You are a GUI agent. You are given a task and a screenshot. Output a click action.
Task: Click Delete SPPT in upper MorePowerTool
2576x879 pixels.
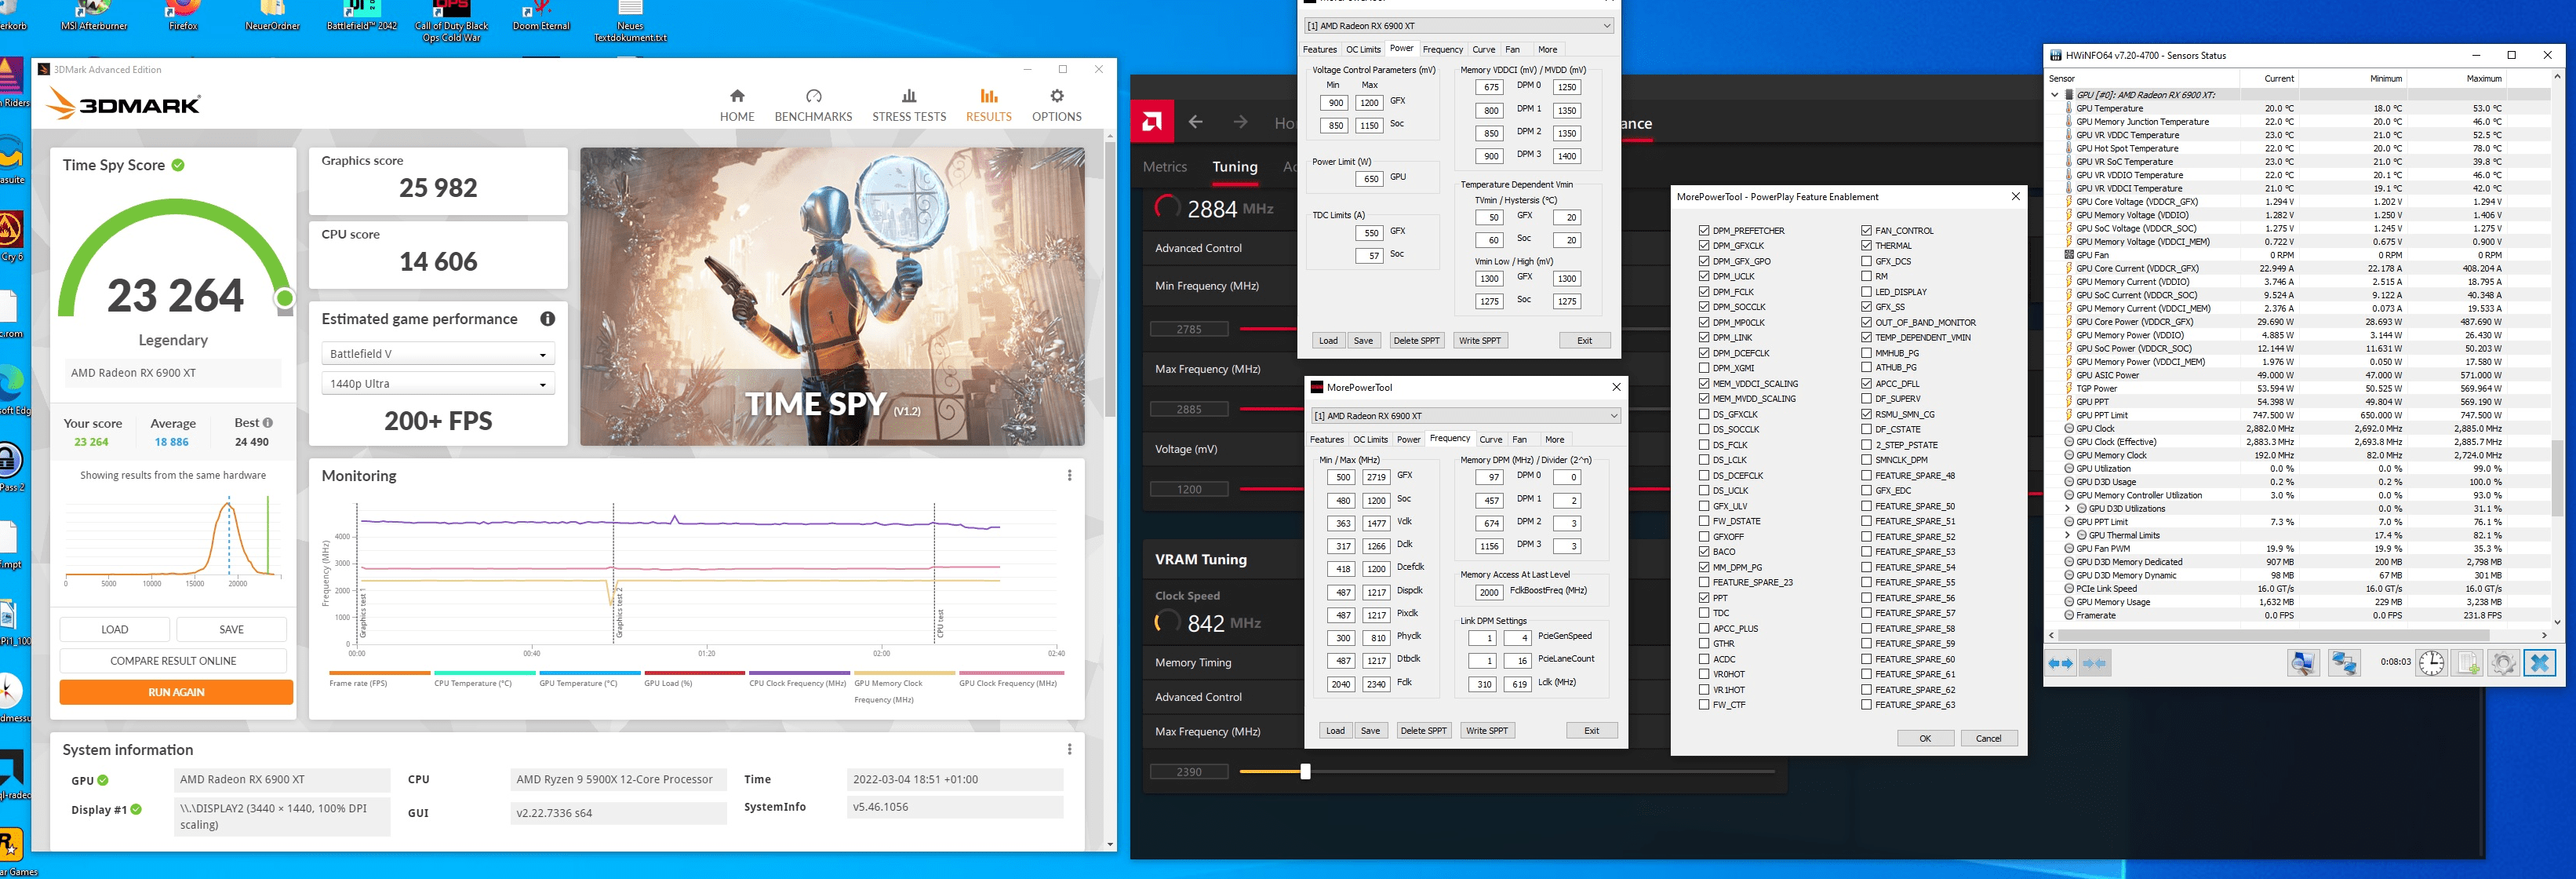1416,341
